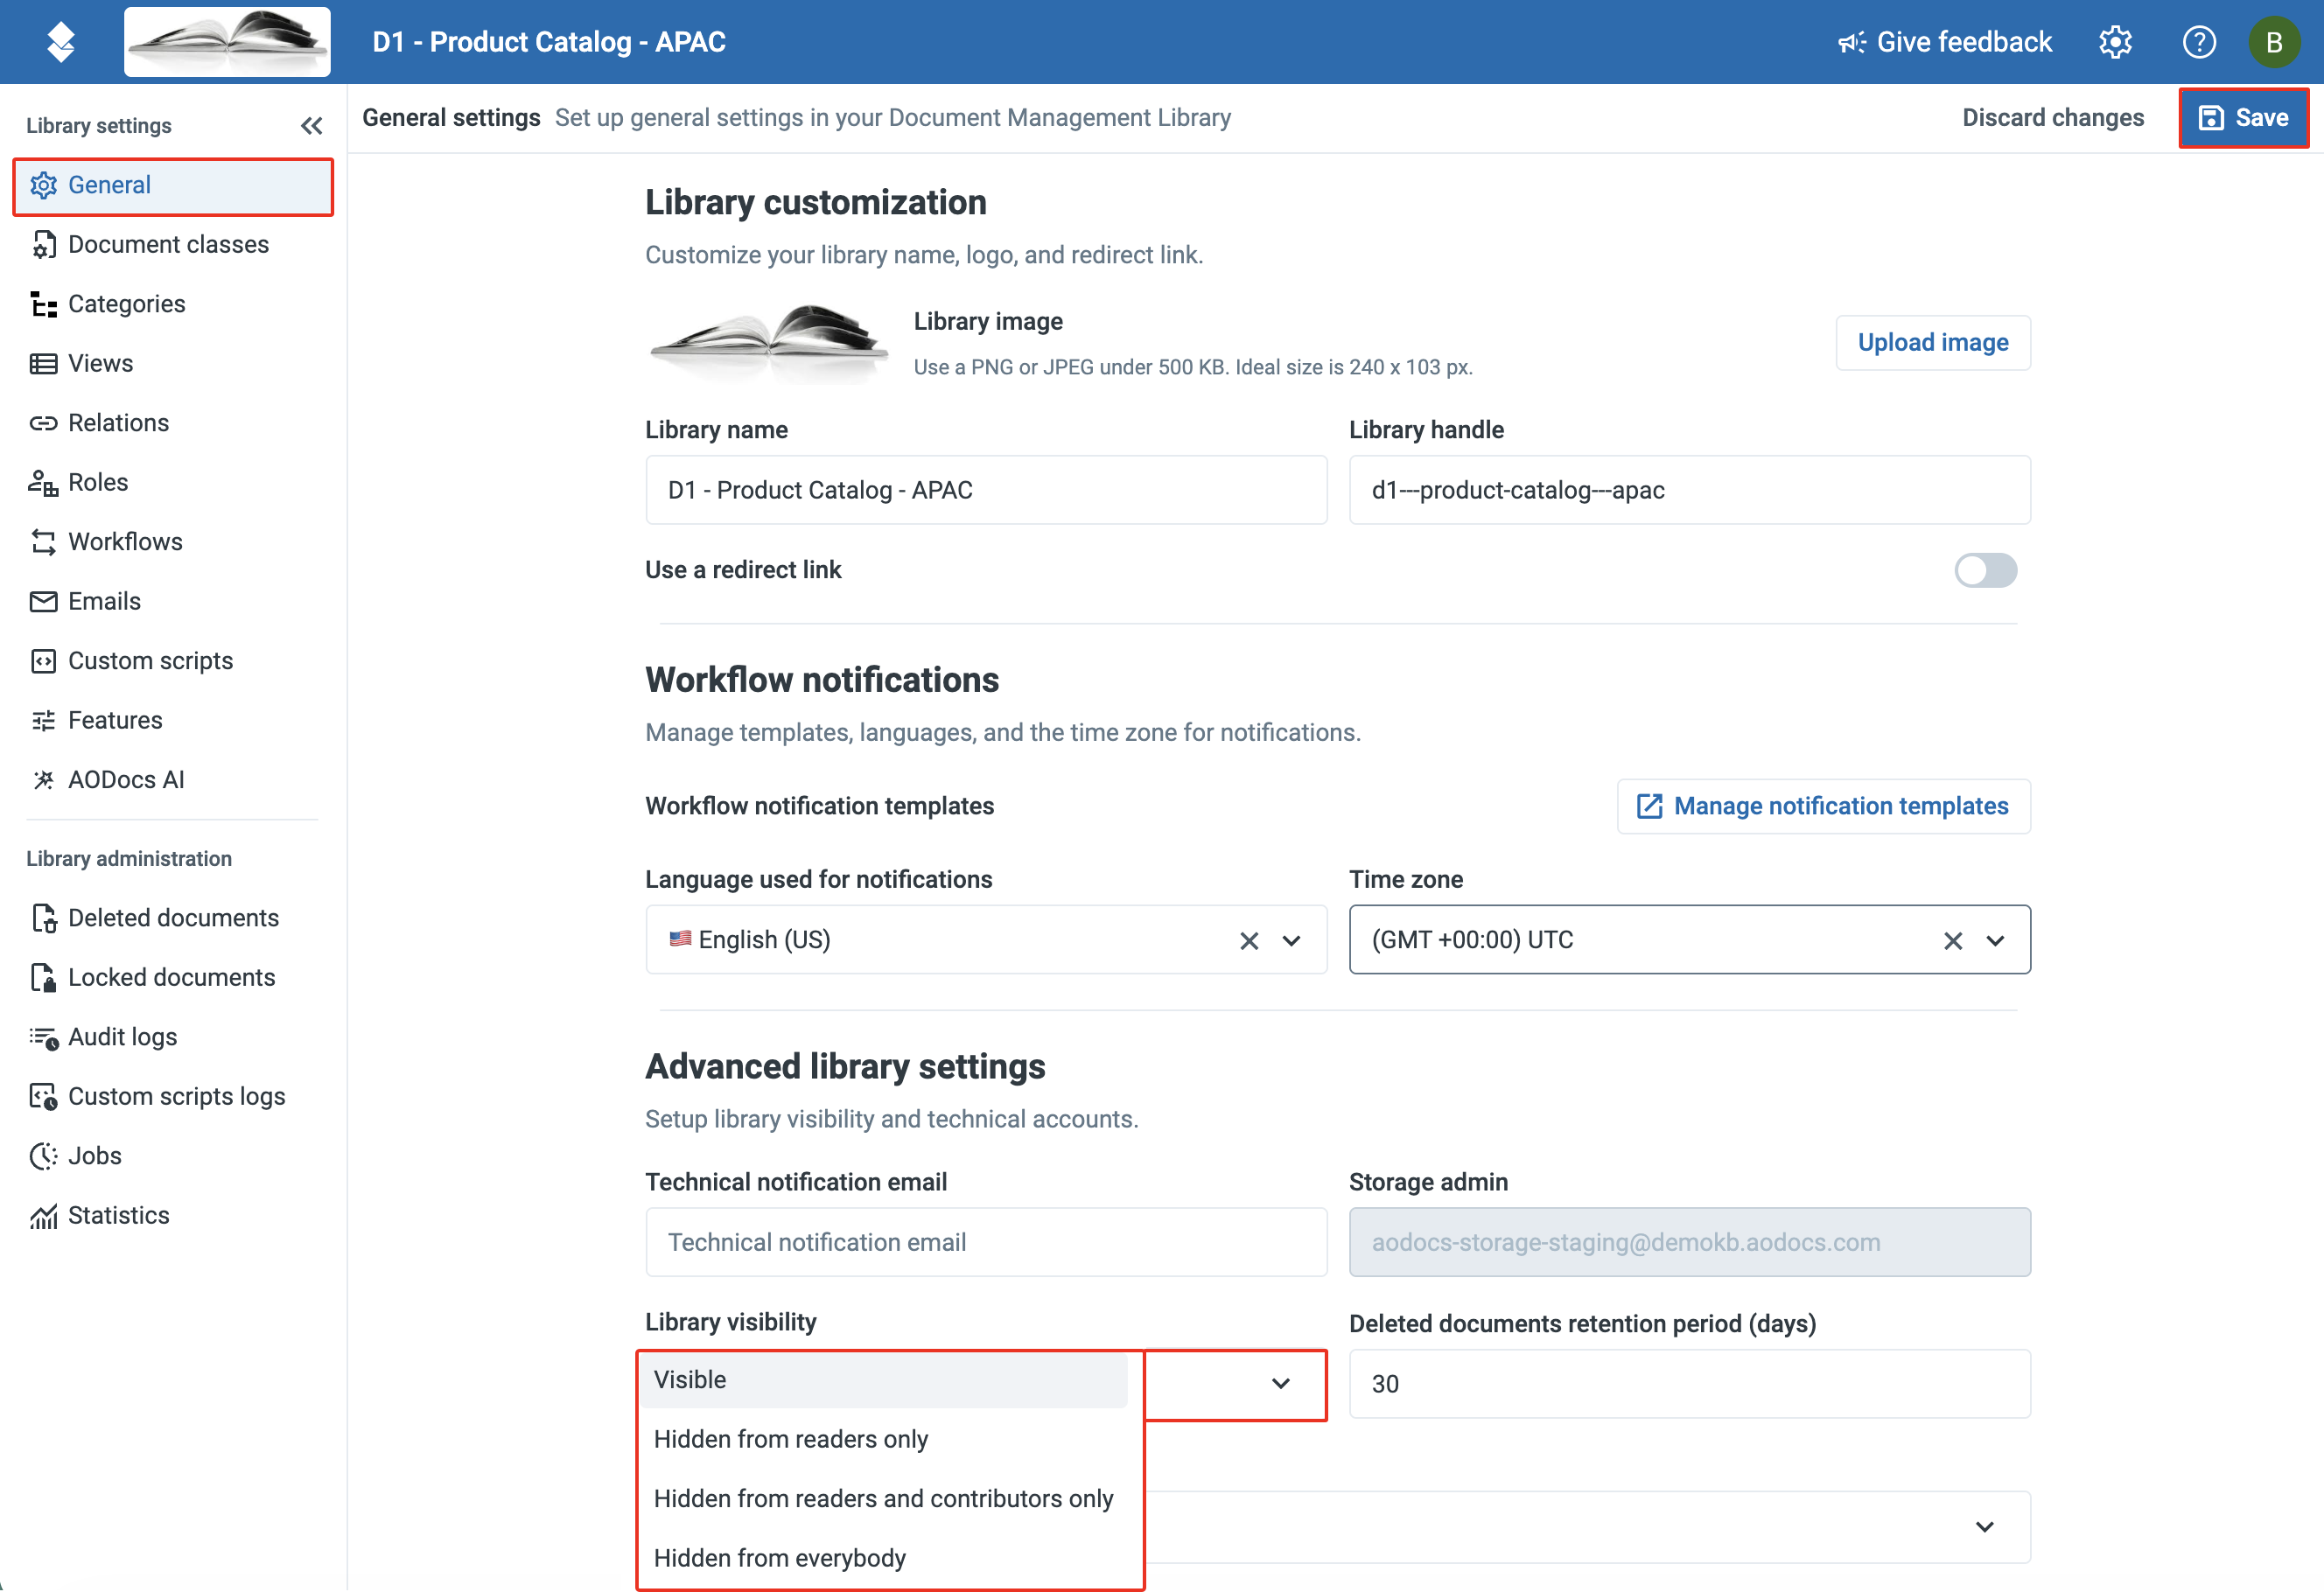The height and width of the screenshot is (1592, 2324).
Task: Open user avatar B menu
Action: (x=2274, y=42)
